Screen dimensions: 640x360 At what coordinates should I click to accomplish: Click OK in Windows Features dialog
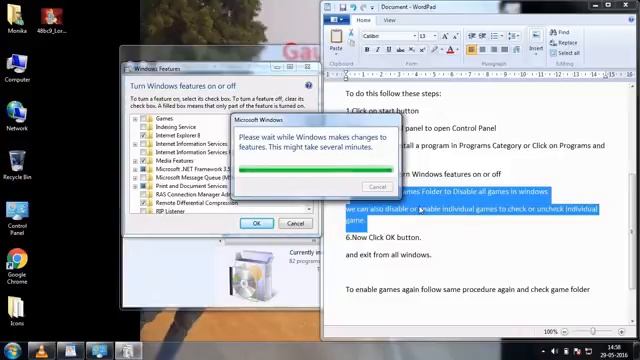(257, 223)
